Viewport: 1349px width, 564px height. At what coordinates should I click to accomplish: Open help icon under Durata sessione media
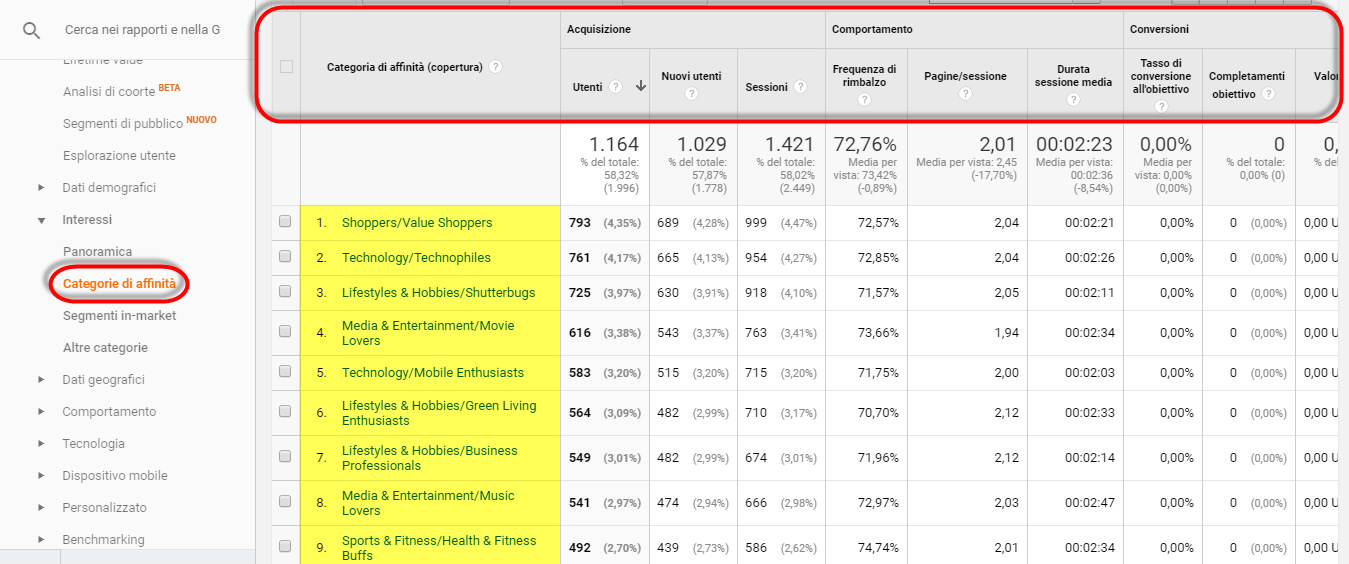[x=1073, y=100]
